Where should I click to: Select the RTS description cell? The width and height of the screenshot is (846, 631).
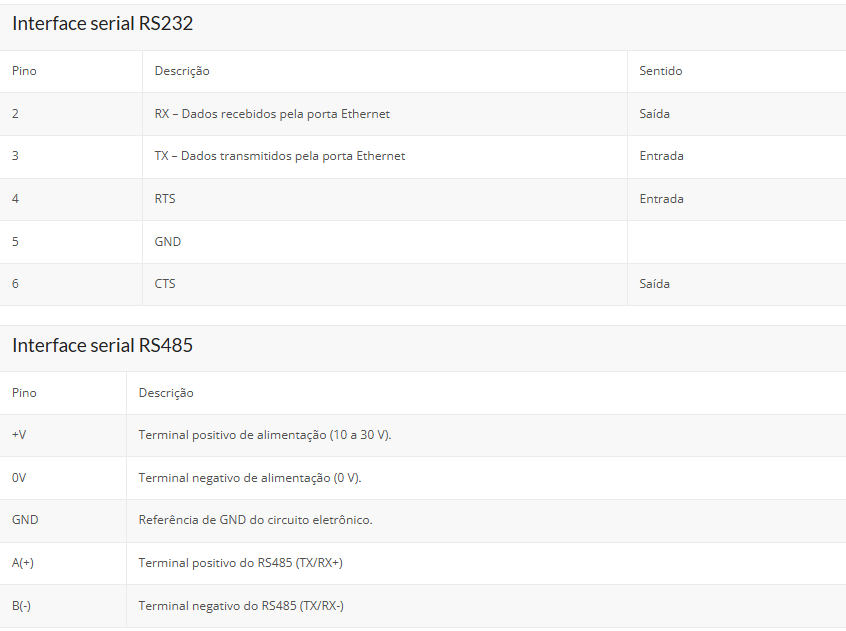click(165, 199)
